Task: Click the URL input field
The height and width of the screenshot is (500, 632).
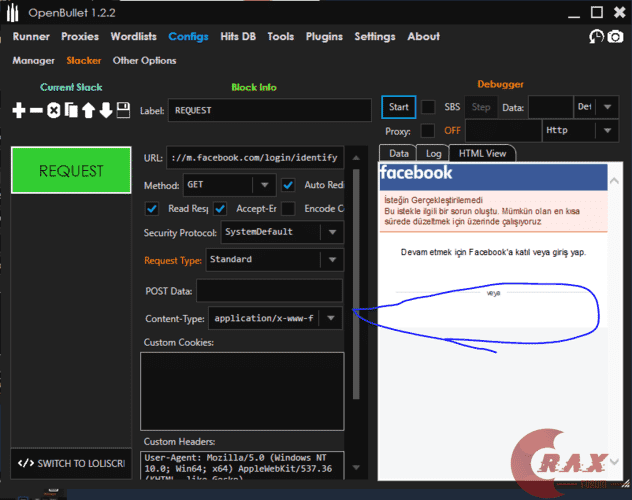Action: pyautogui.click(x=255, y=158)
